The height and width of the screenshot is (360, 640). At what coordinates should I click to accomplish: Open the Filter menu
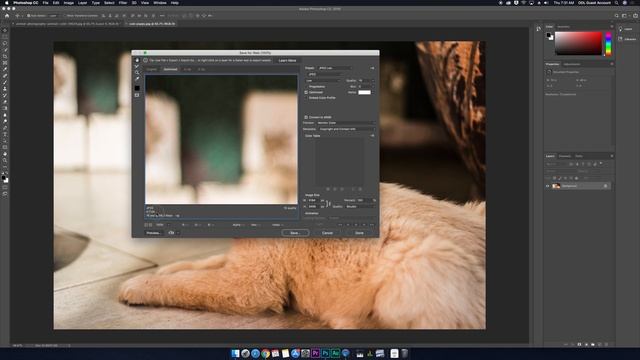pos(122,3)
